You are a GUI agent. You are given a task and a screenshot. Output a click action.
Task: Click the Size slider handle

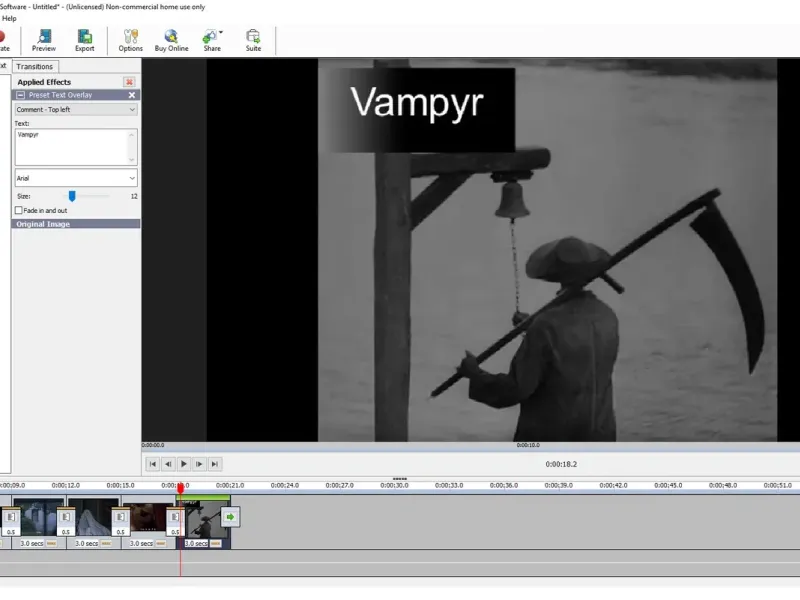pos(72,196)
